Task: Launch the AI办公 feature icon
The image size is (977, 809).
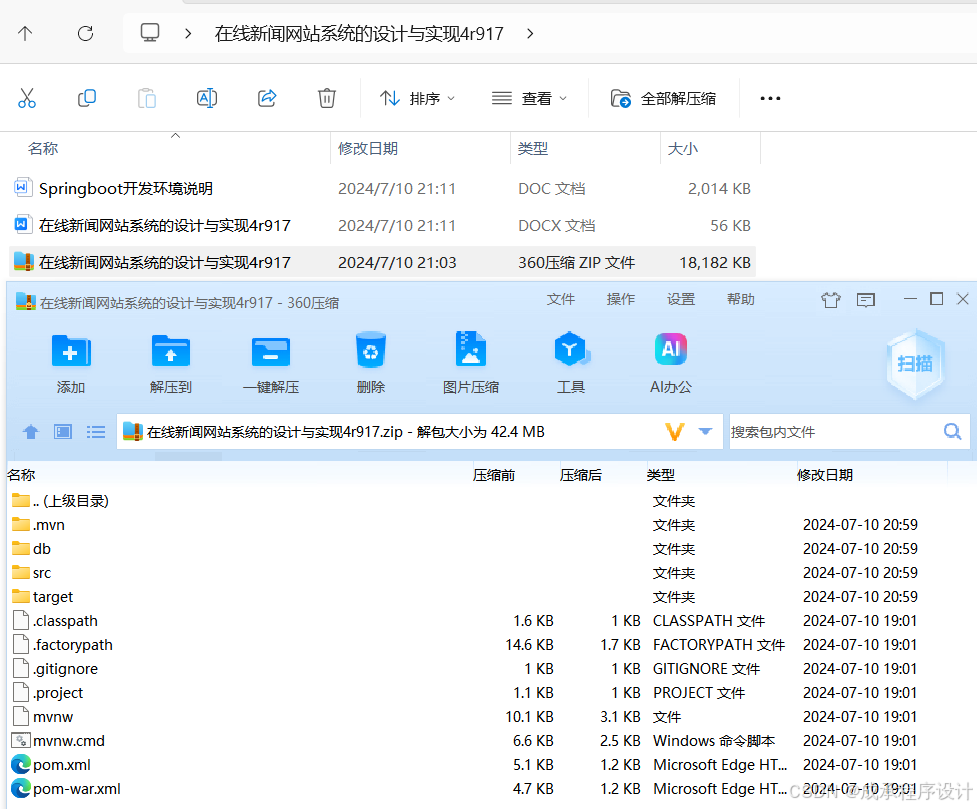Action: [670, 360]
